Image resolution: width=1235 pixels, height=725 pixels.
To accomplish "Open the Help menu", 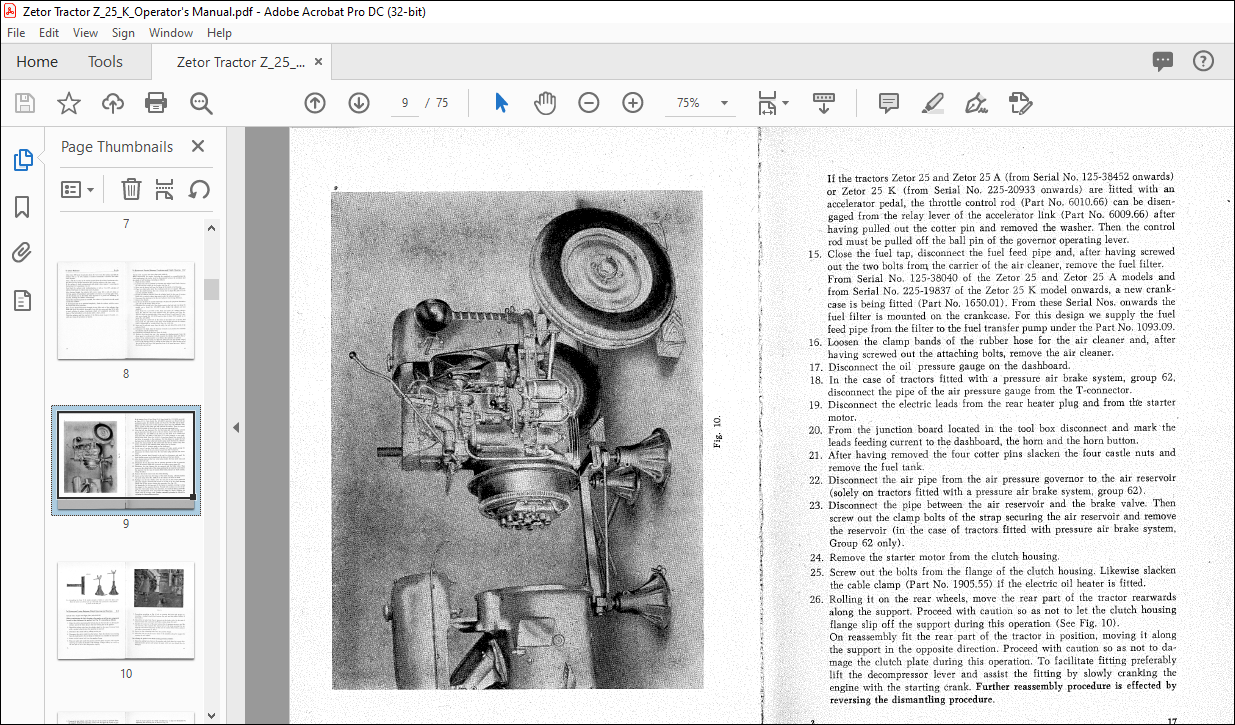I will [x=219, y=33].
